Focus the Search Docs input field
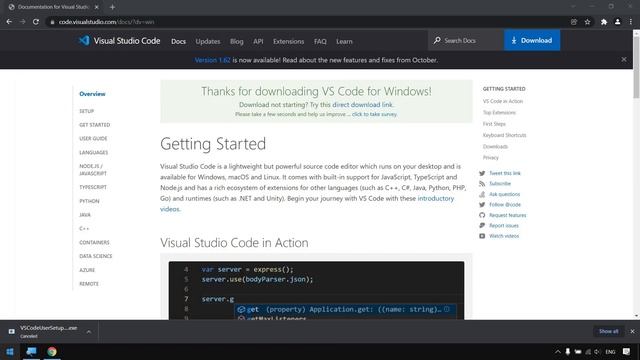This screenshot has height=360, width=640. (466, 40)
